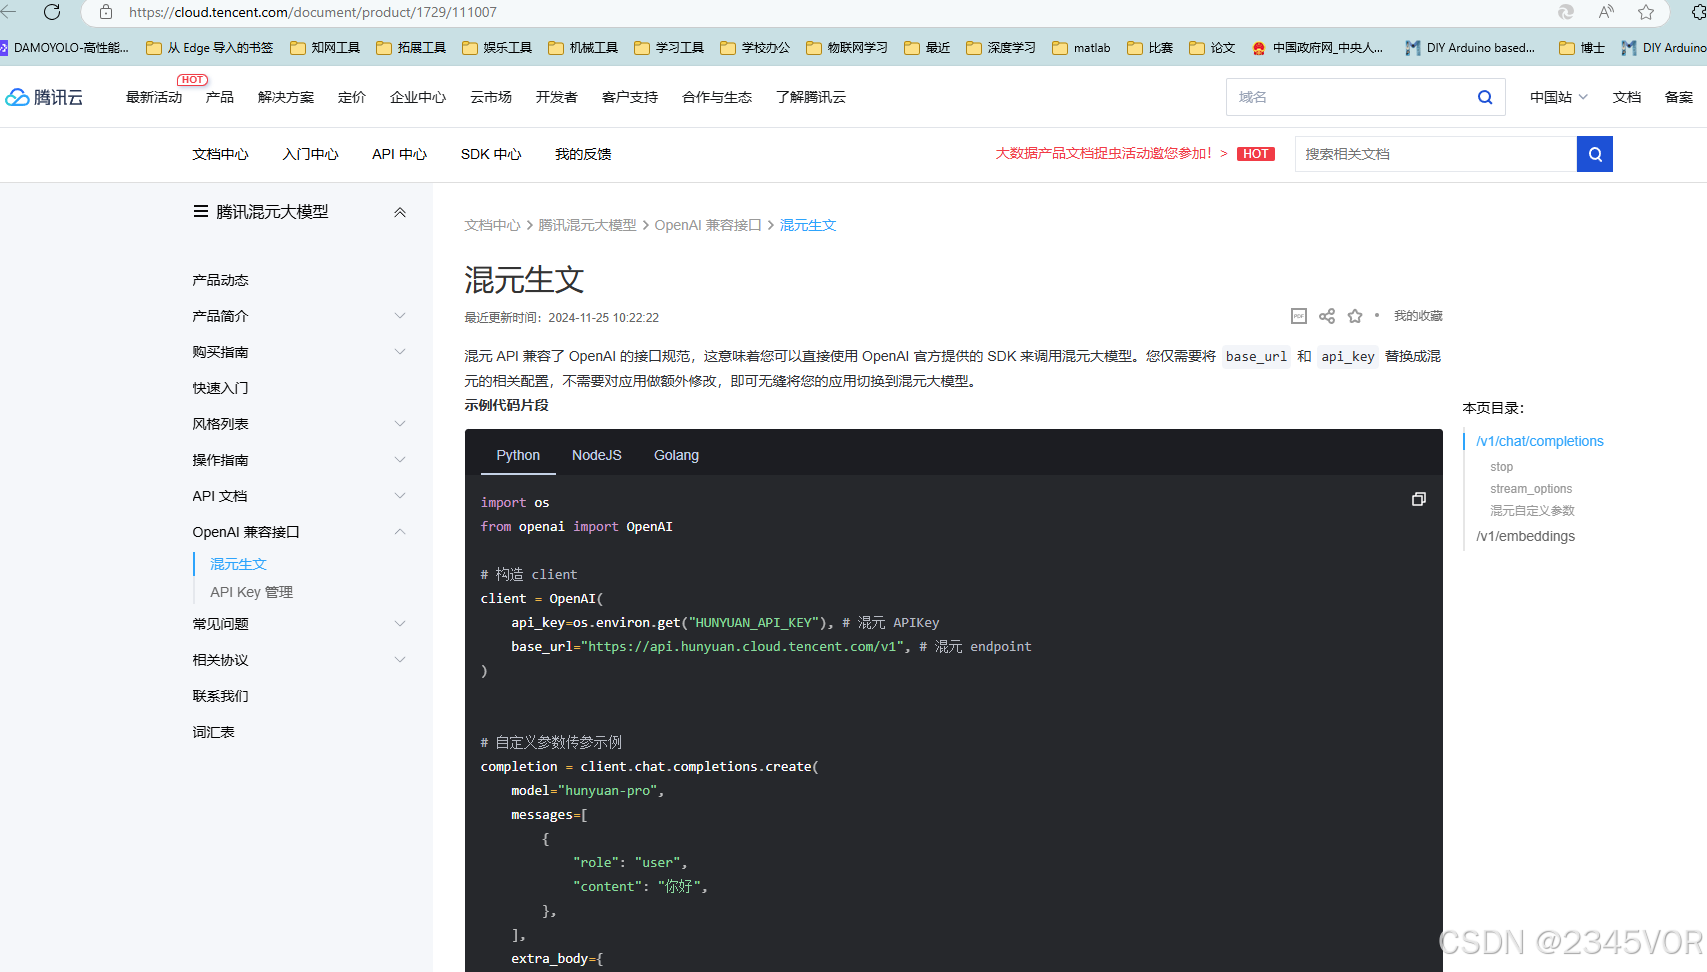Viewport: 1707px width, 972px height.
Task: Open 我的收藏 link
Action: pos(1418,316)
